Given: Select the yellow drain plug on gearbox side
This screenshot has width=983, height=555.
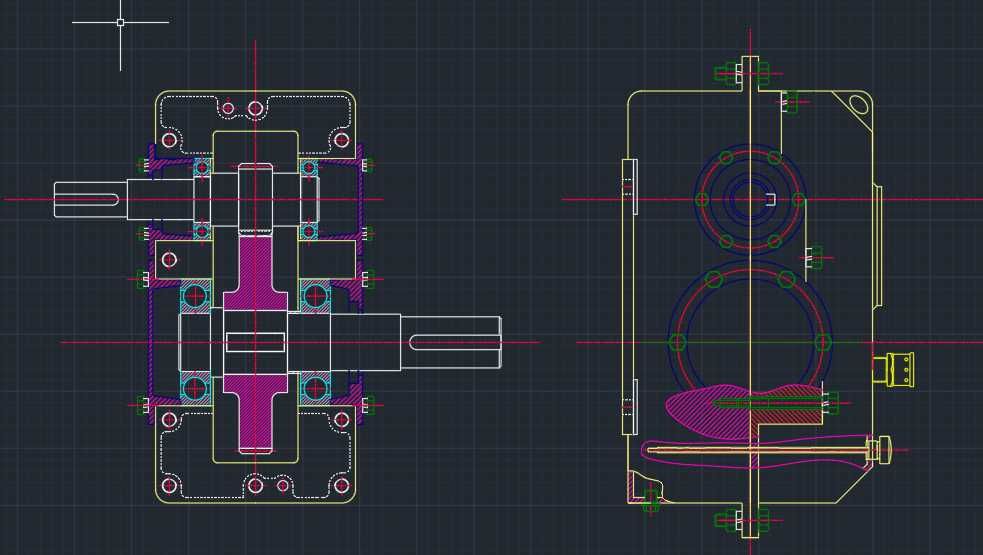Looking at the screenshot, I should [893, 369].
